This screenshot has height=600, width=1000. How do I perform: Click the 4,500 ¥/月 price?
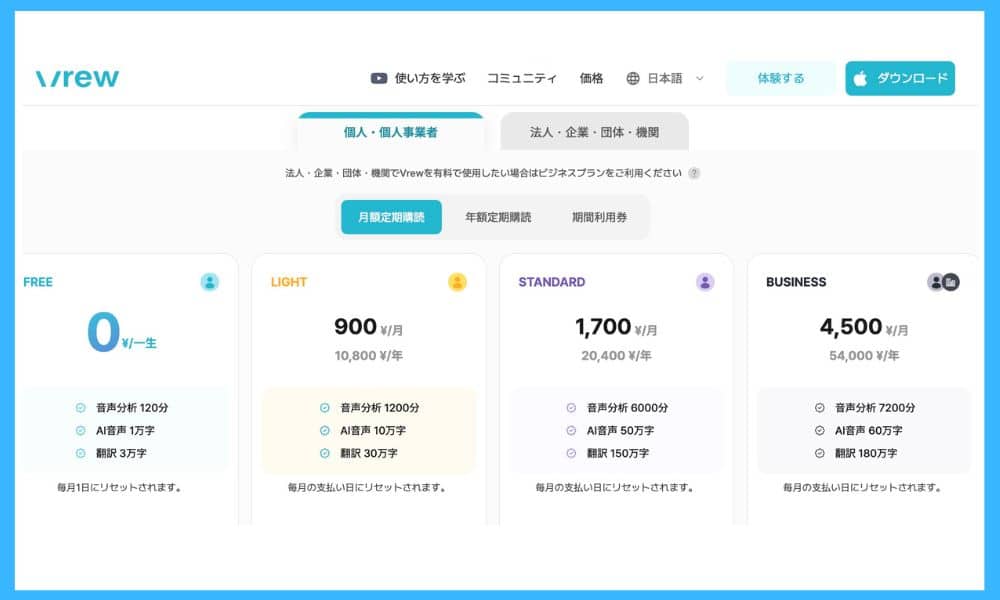pyautogui.click(x=864, y=327)
